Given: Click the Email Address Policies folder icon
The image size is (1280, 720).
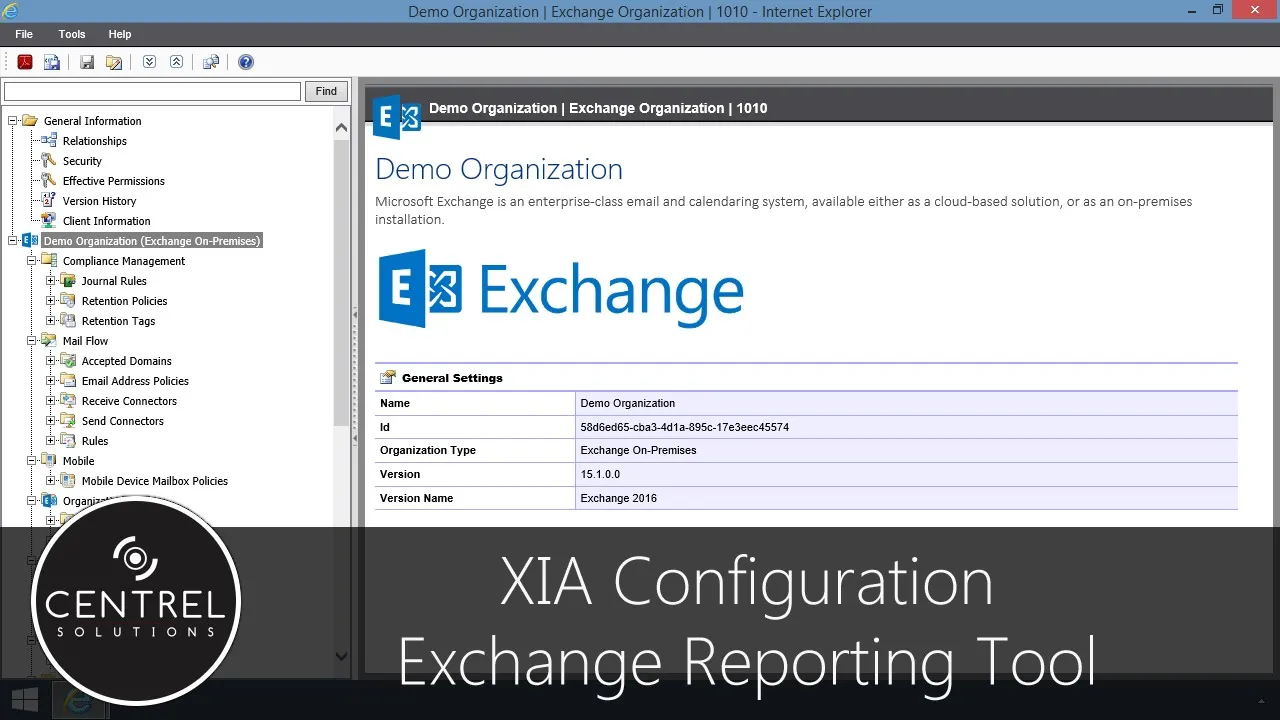Looking at the screenshot, I should point(68,381).
